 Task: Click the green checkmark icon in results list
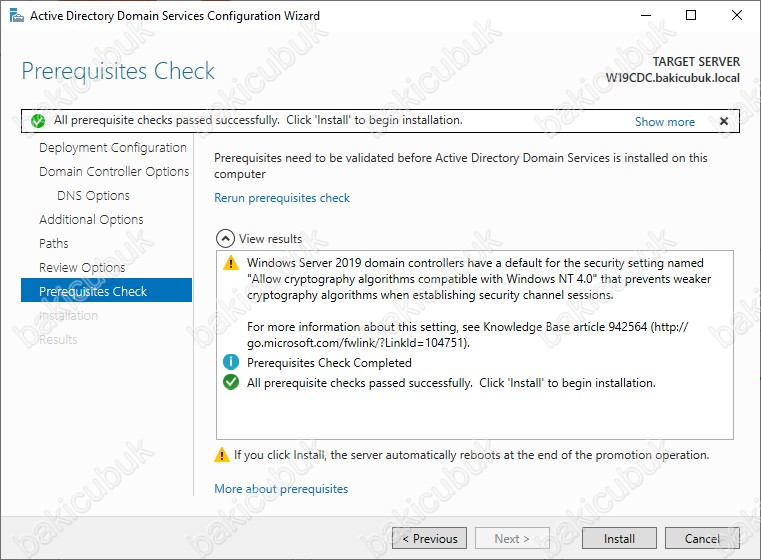pos(231,382)
